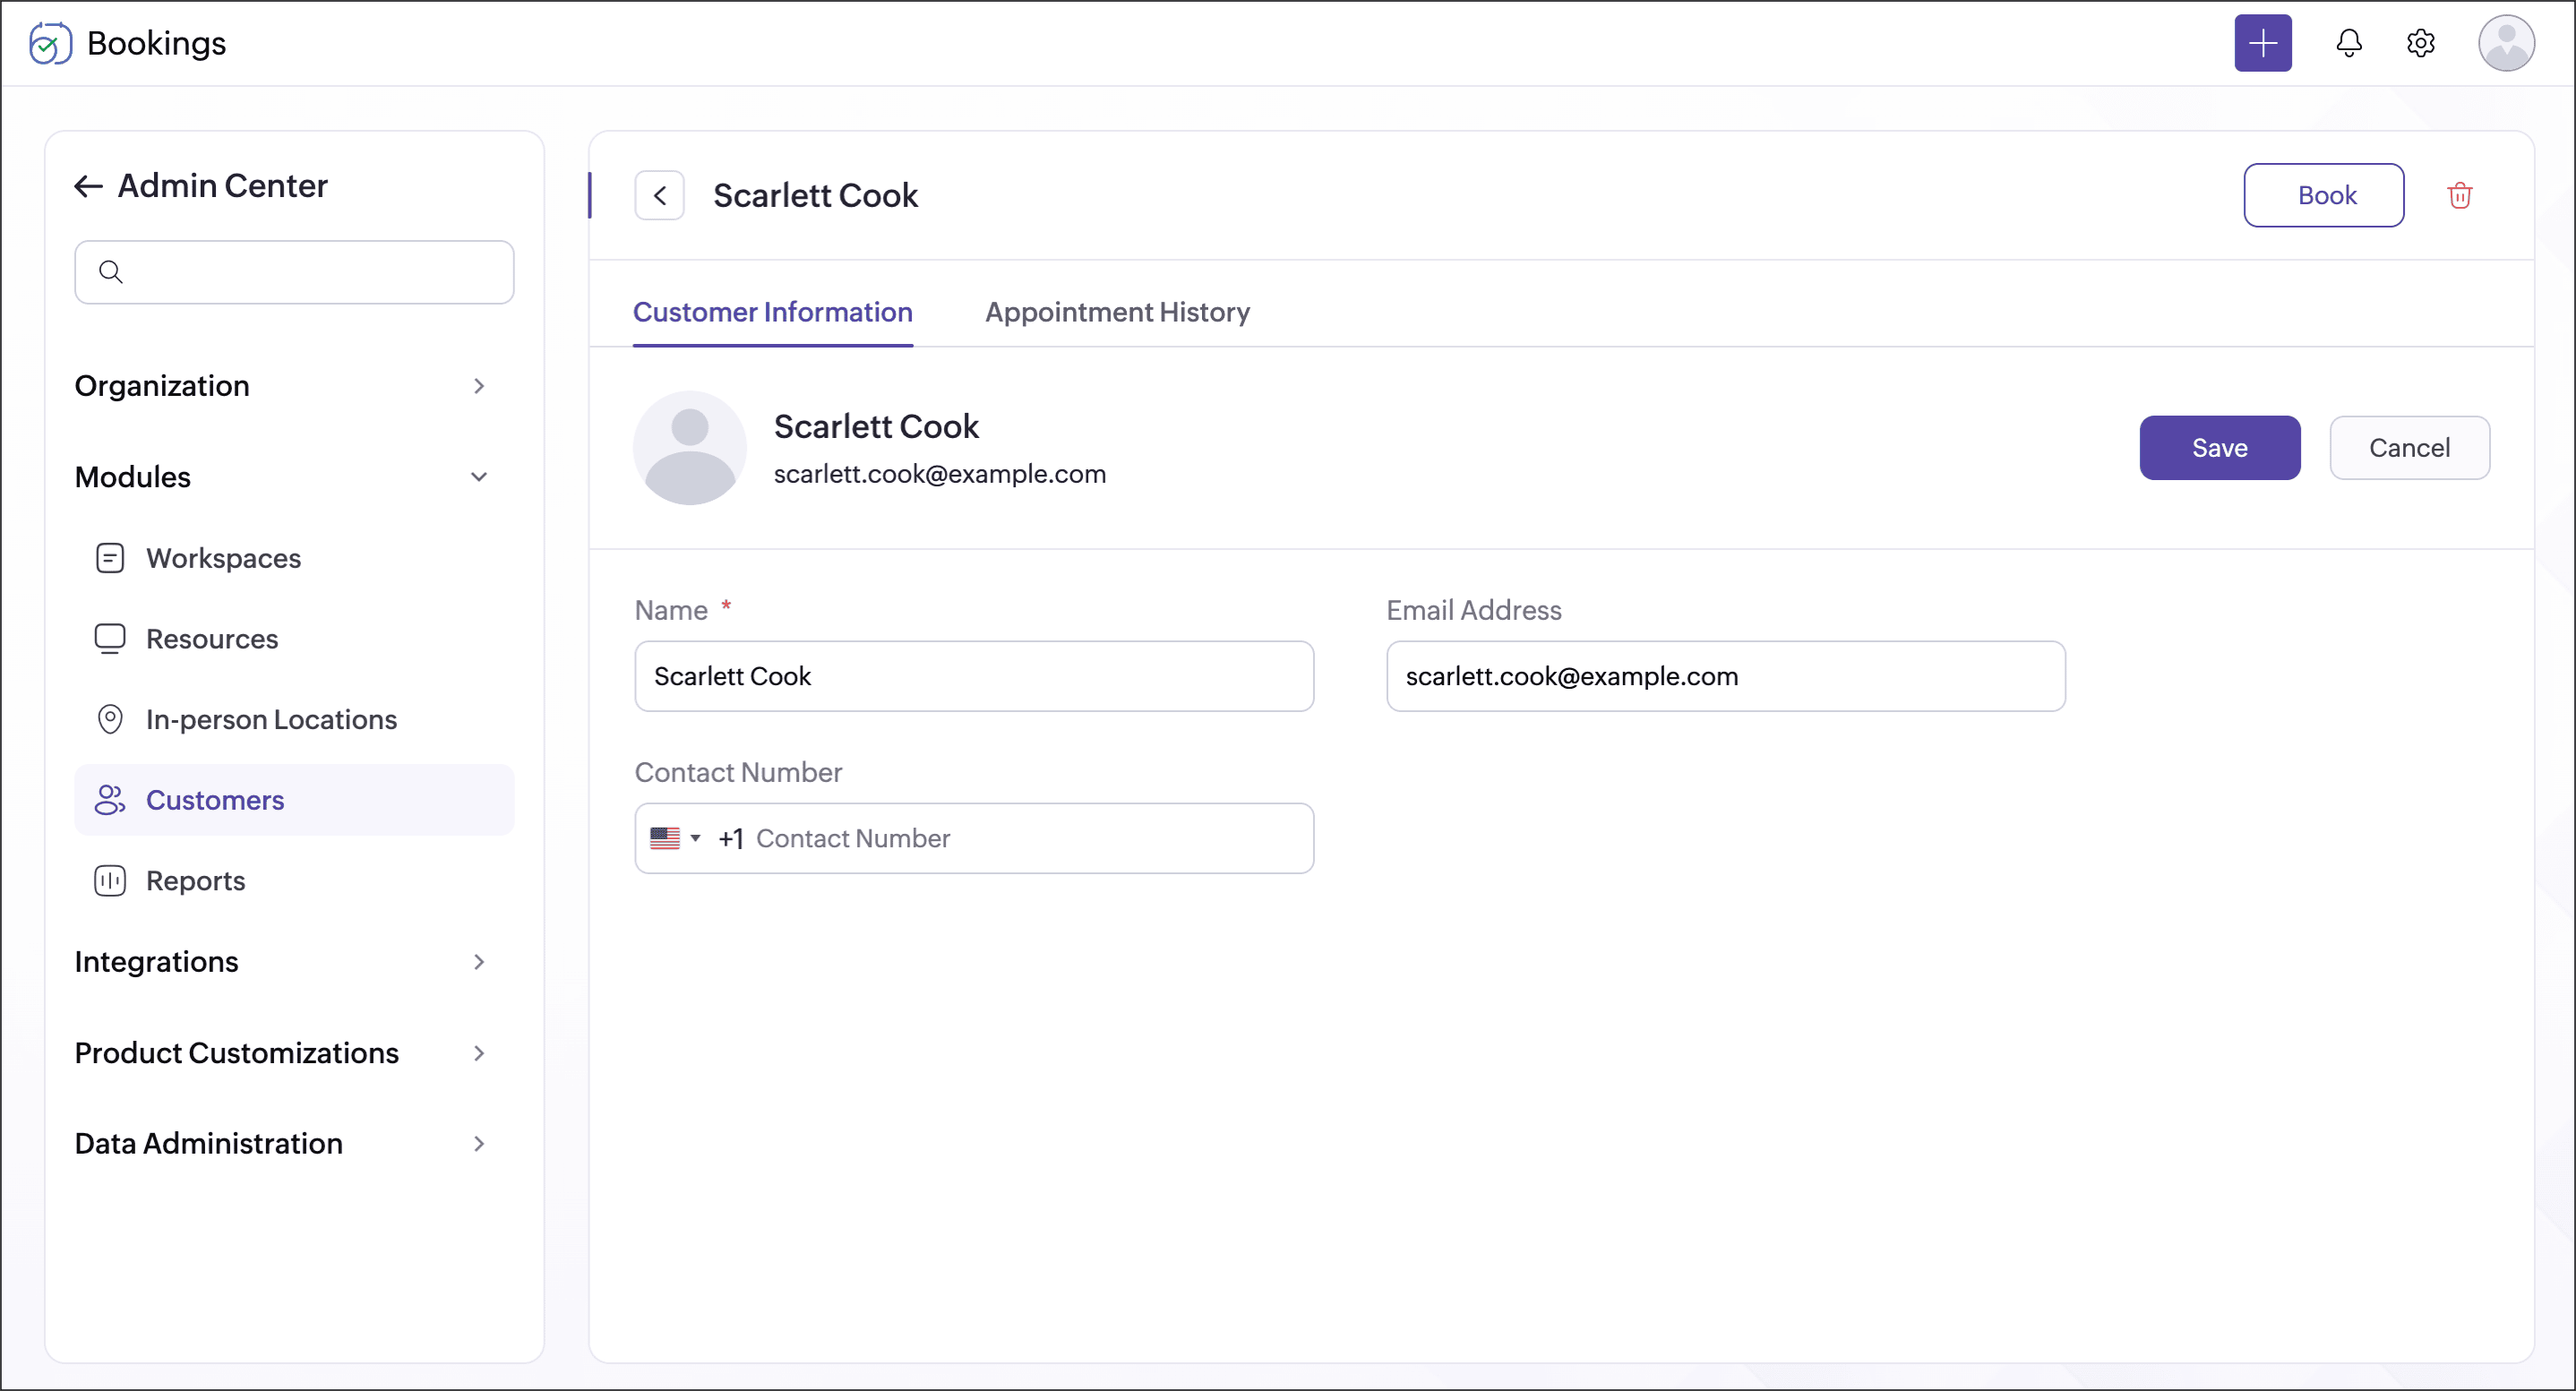Expand the Integrations section
This screenshot has width=2576, height=1391.
point(281,962)
